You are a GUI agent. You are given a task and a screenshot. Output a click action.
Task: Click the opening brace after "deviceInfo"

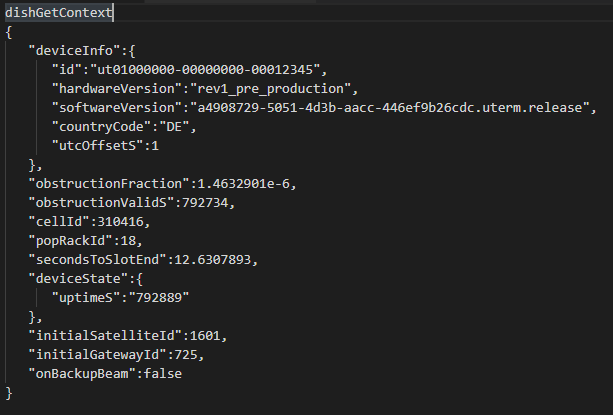pyautogui.click(x=132, y=51)
